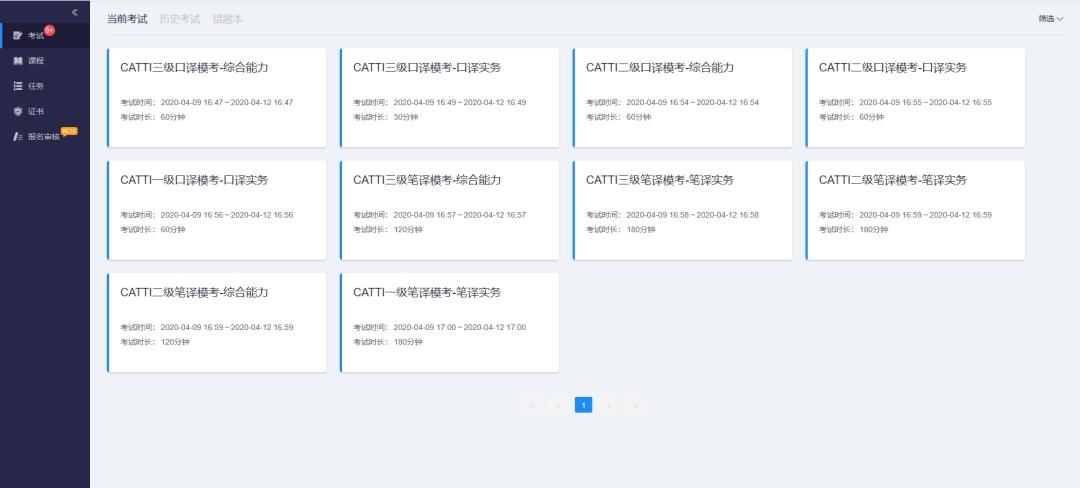The height and width of the screenshot is (488, 1080).
Task: Open CATTI二级口译模考-口译实务 exam card
Action: pyautogui.click(x=915, y=98)
